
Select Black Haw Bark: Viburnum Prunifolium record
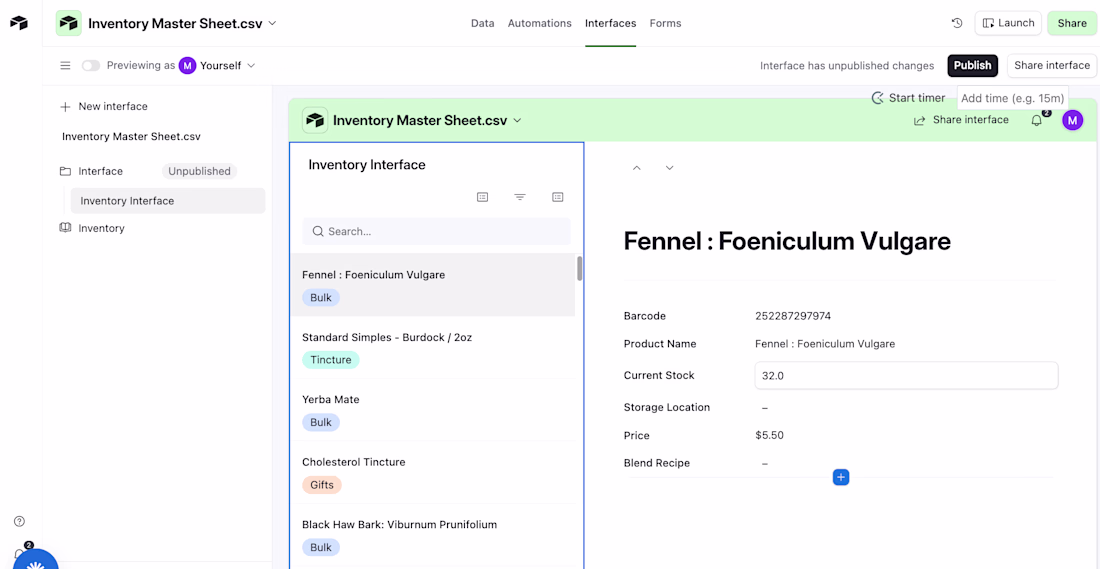[432, 535]
